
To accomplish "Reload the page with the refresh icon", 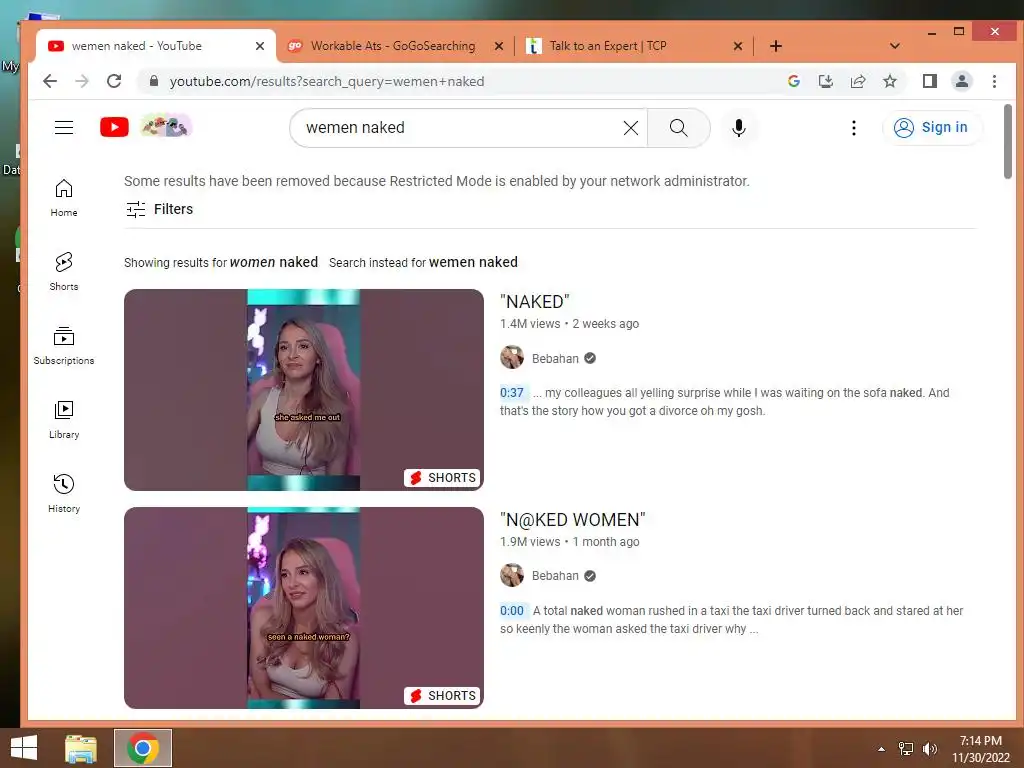I will point(114,81).
